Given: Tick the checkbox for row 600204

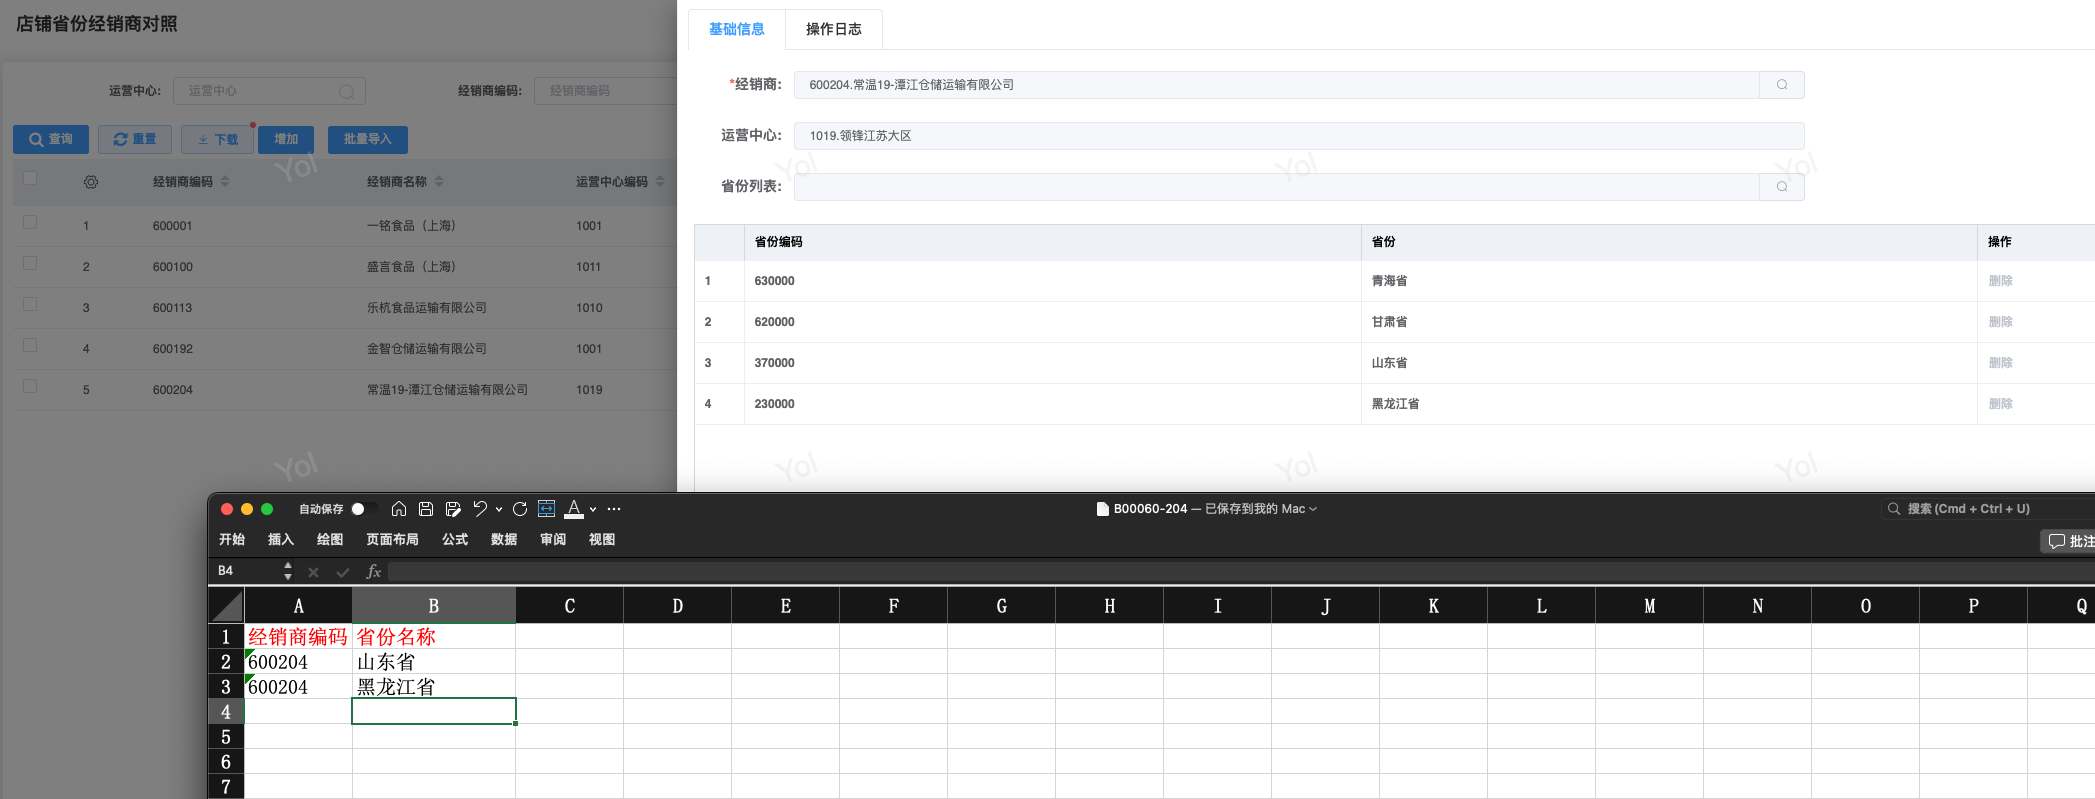Looking at the screenshot, I should click(x=30, y=386).
